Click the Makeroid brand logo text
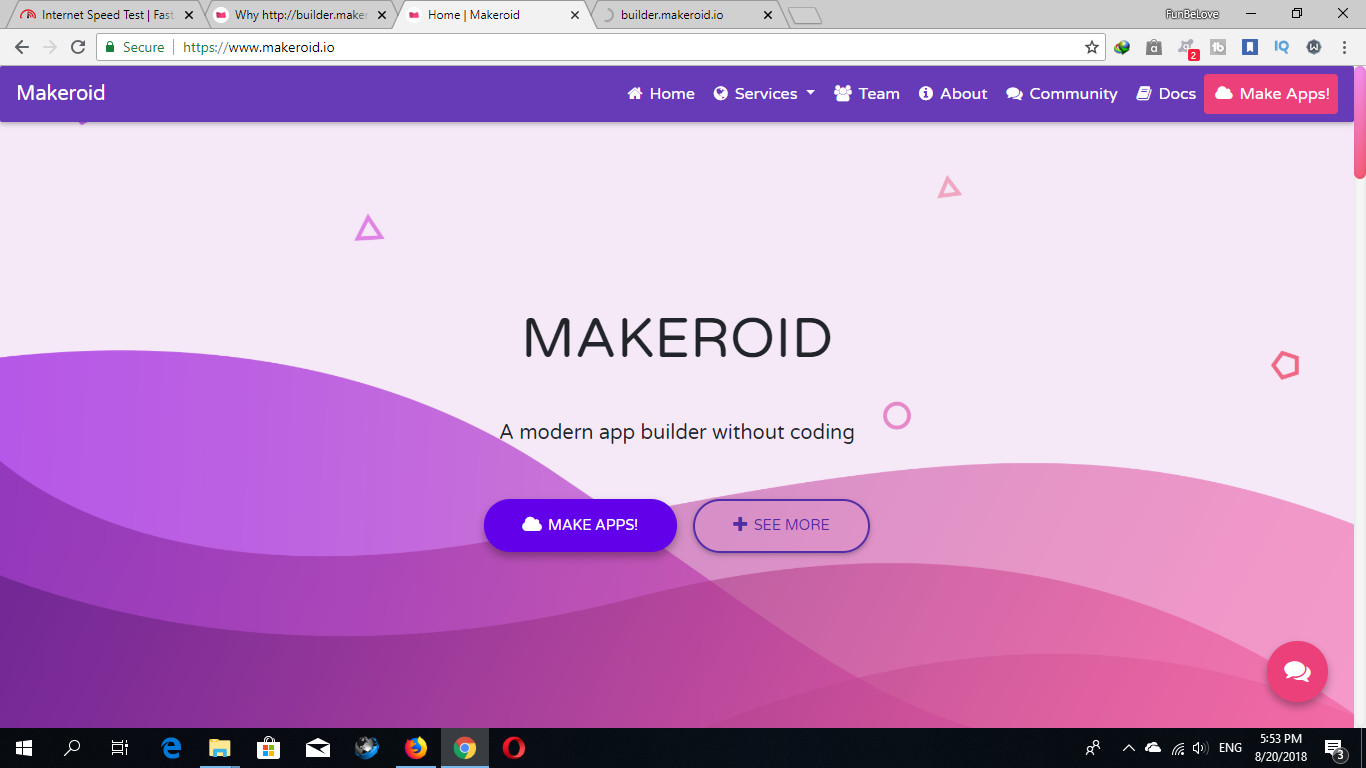 click(61, 93)
